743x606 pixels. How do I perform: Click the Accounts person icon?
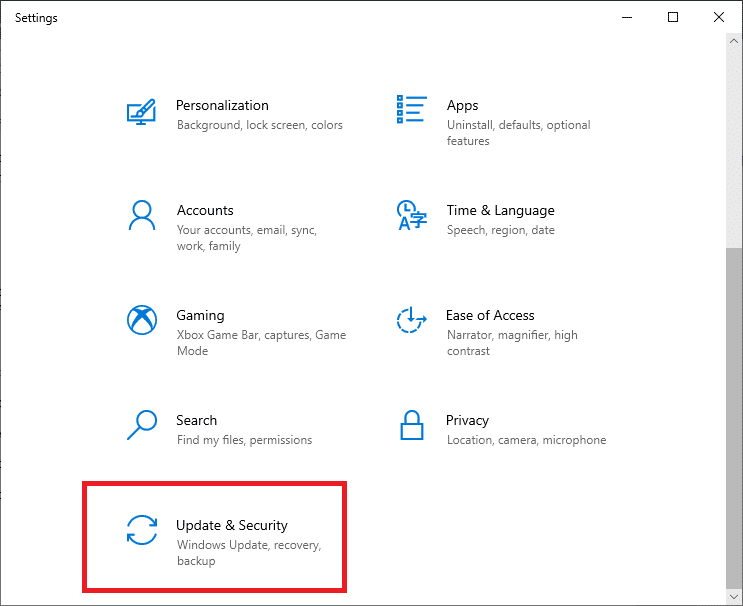[x=142, y=215]
